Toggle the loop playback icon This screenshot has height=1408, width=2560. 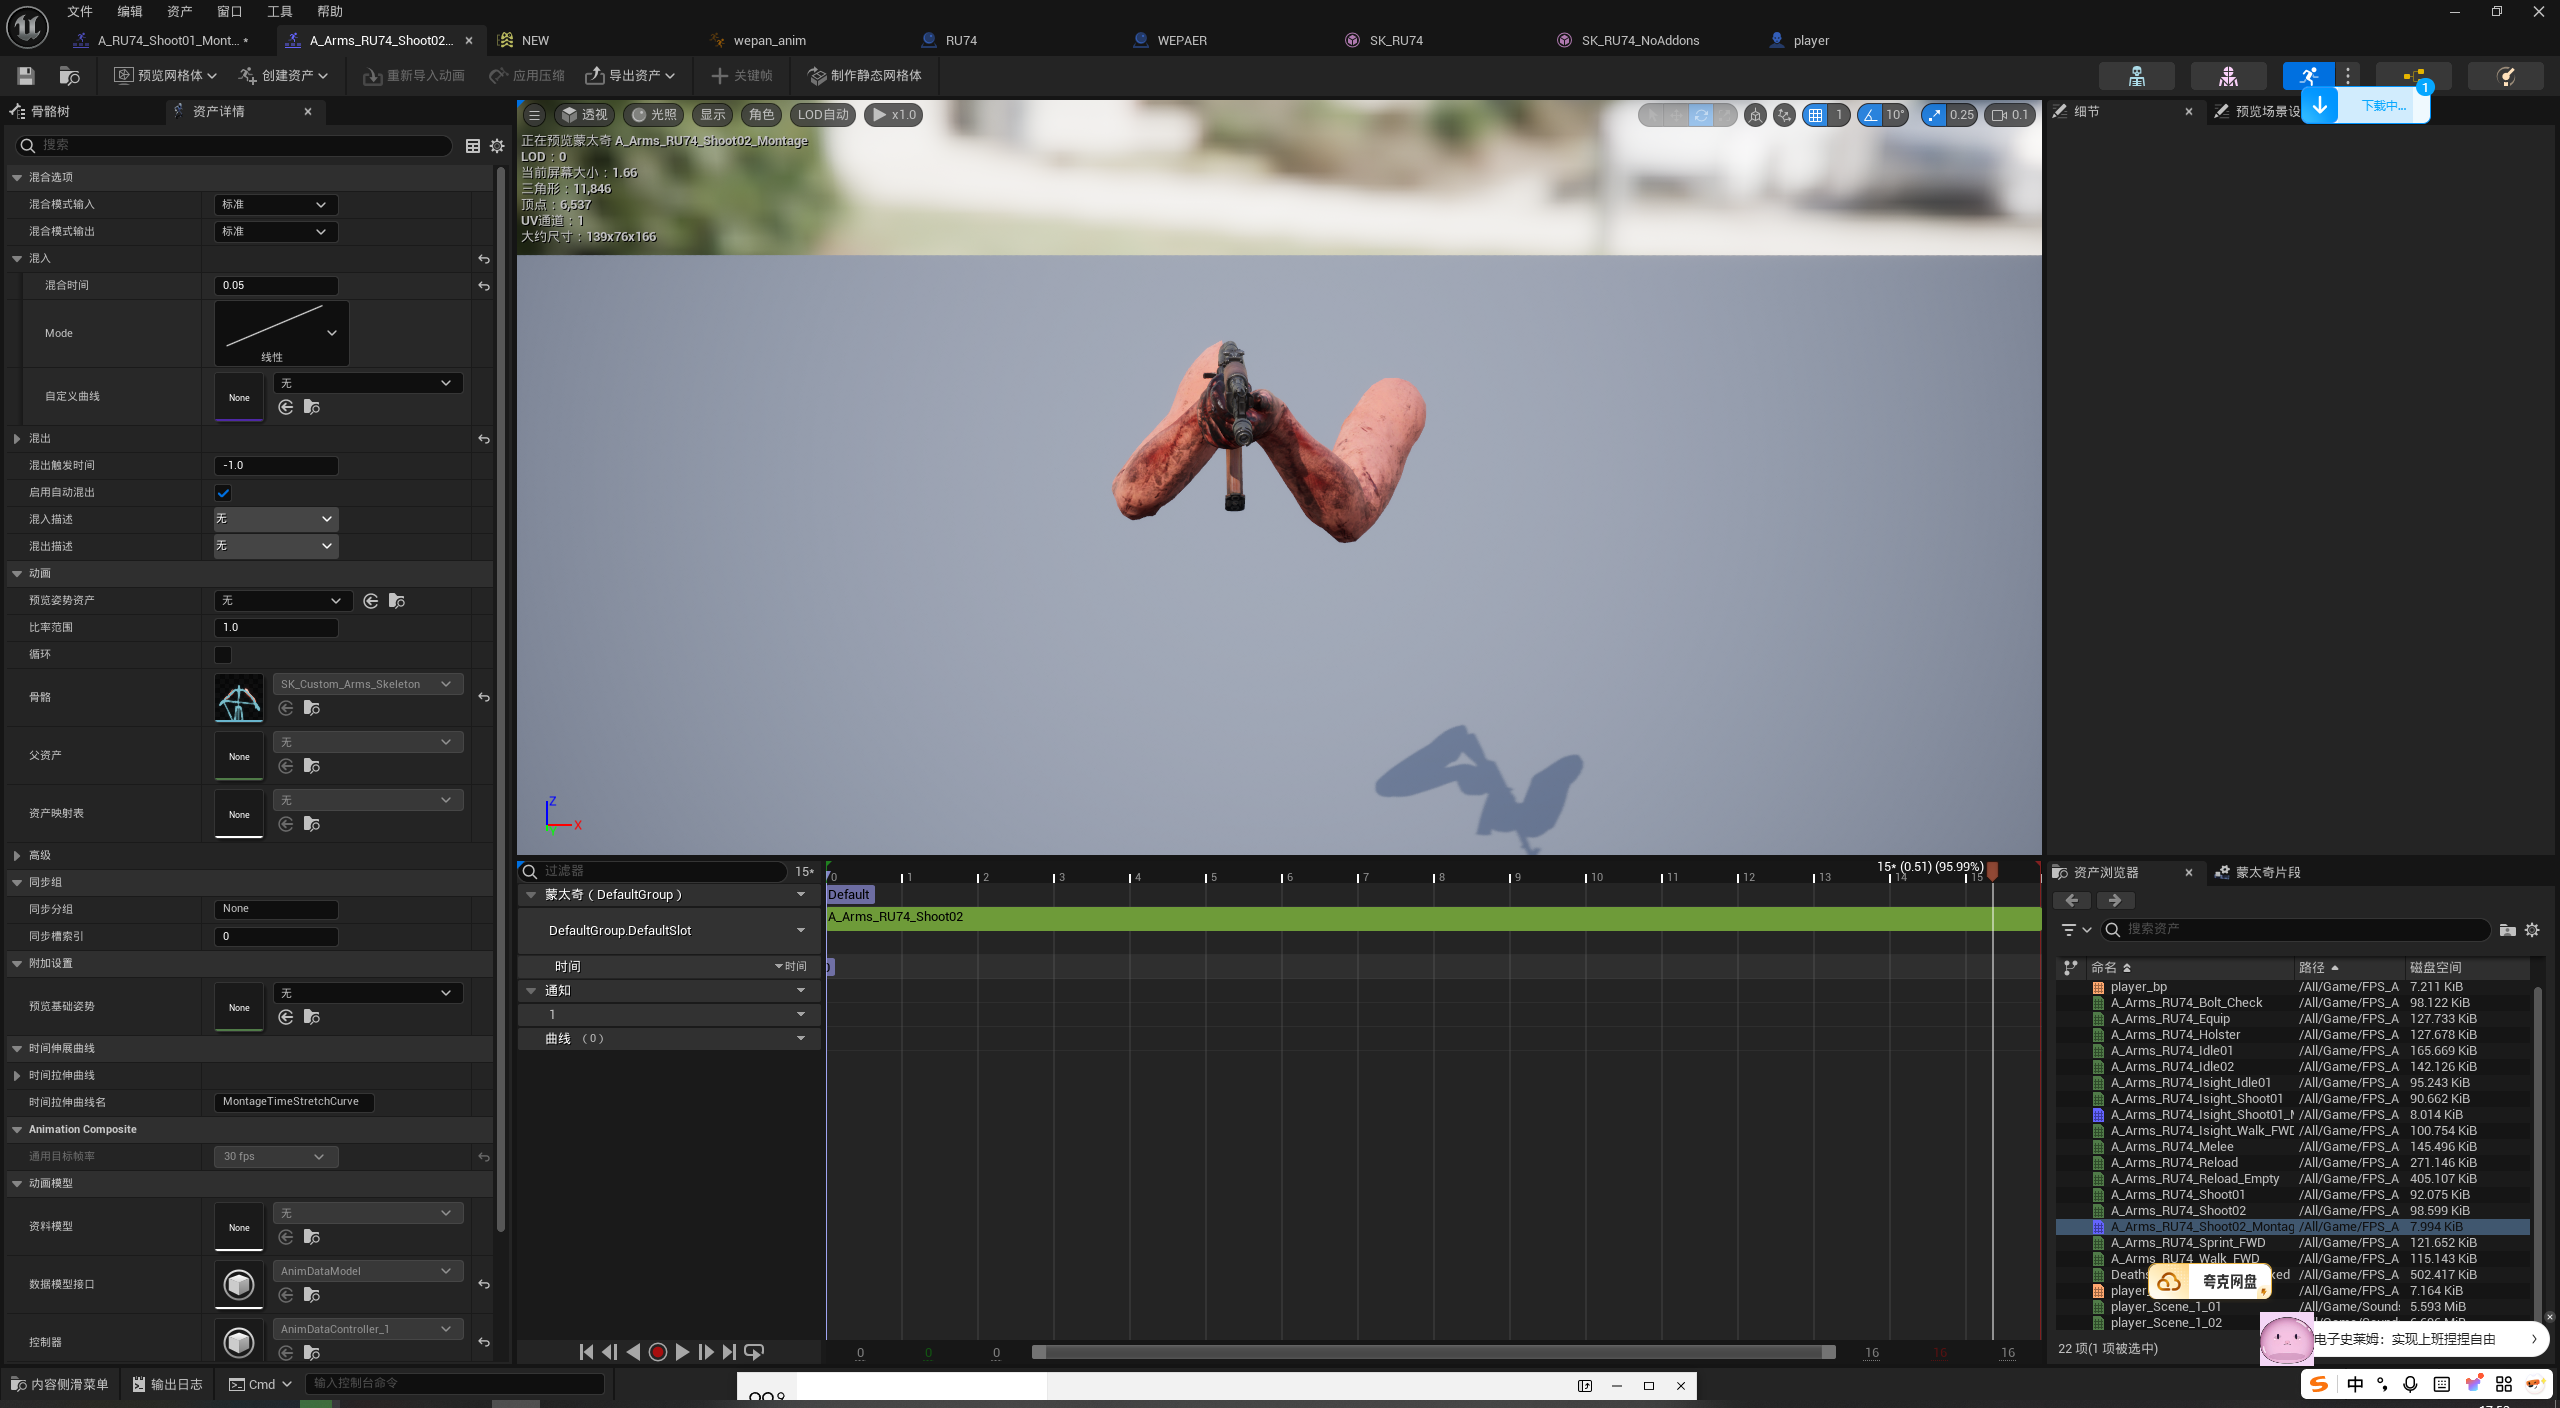click(755, 1352)
